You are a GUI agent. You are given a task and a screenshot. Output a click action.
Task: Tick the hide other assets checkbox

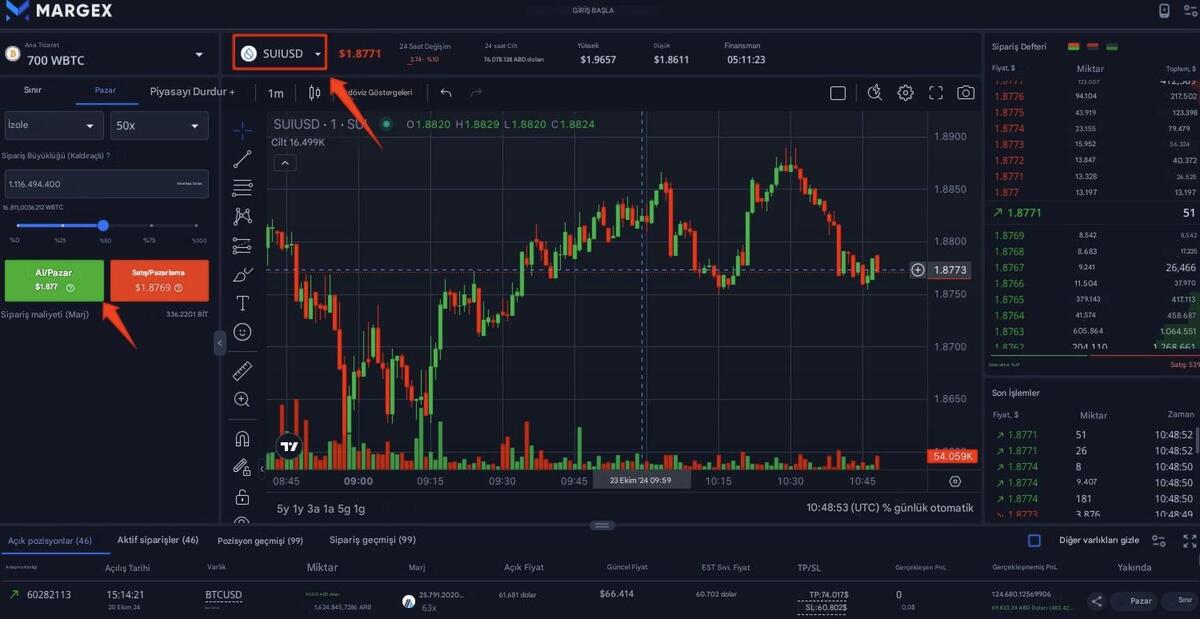click(x=1034, y=540)
